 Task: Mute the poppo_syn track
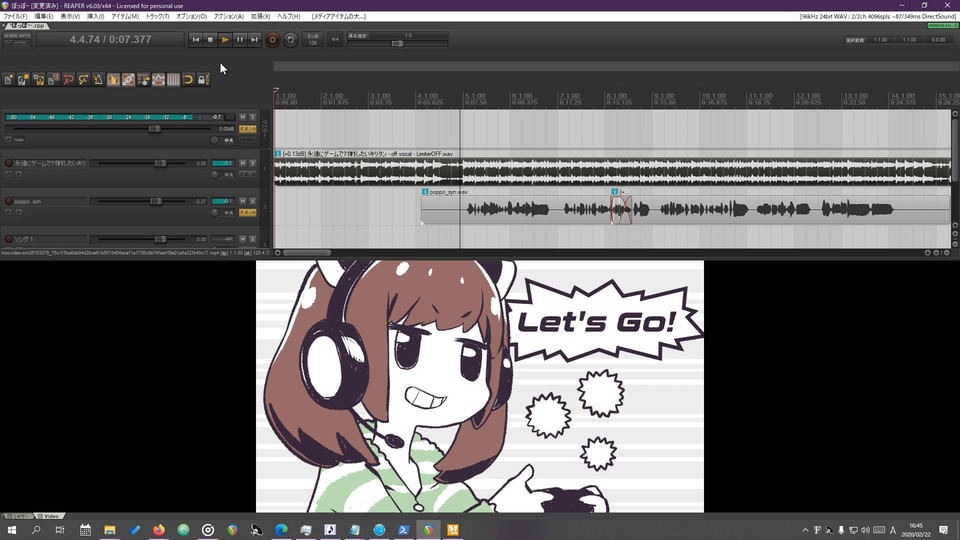click(242, 201)
